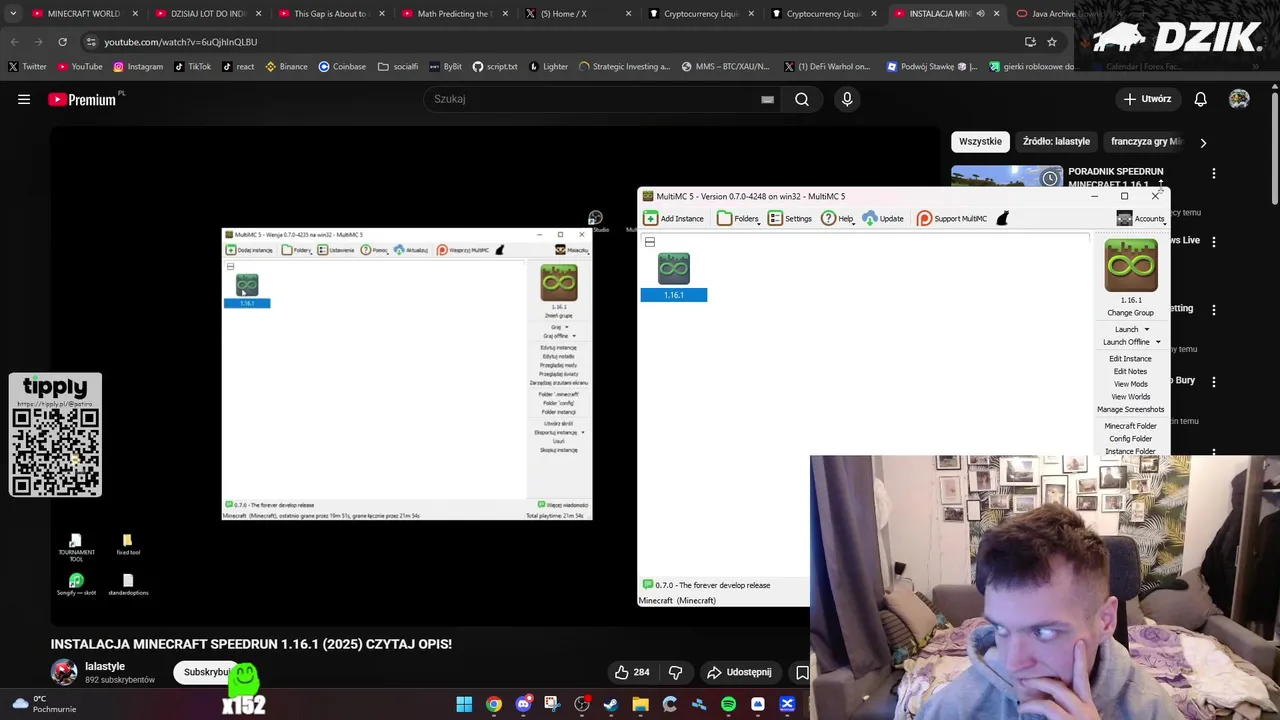1280x720 pixels.
Task: Click Edit Instance in side panel
Action: point(1130,359)
